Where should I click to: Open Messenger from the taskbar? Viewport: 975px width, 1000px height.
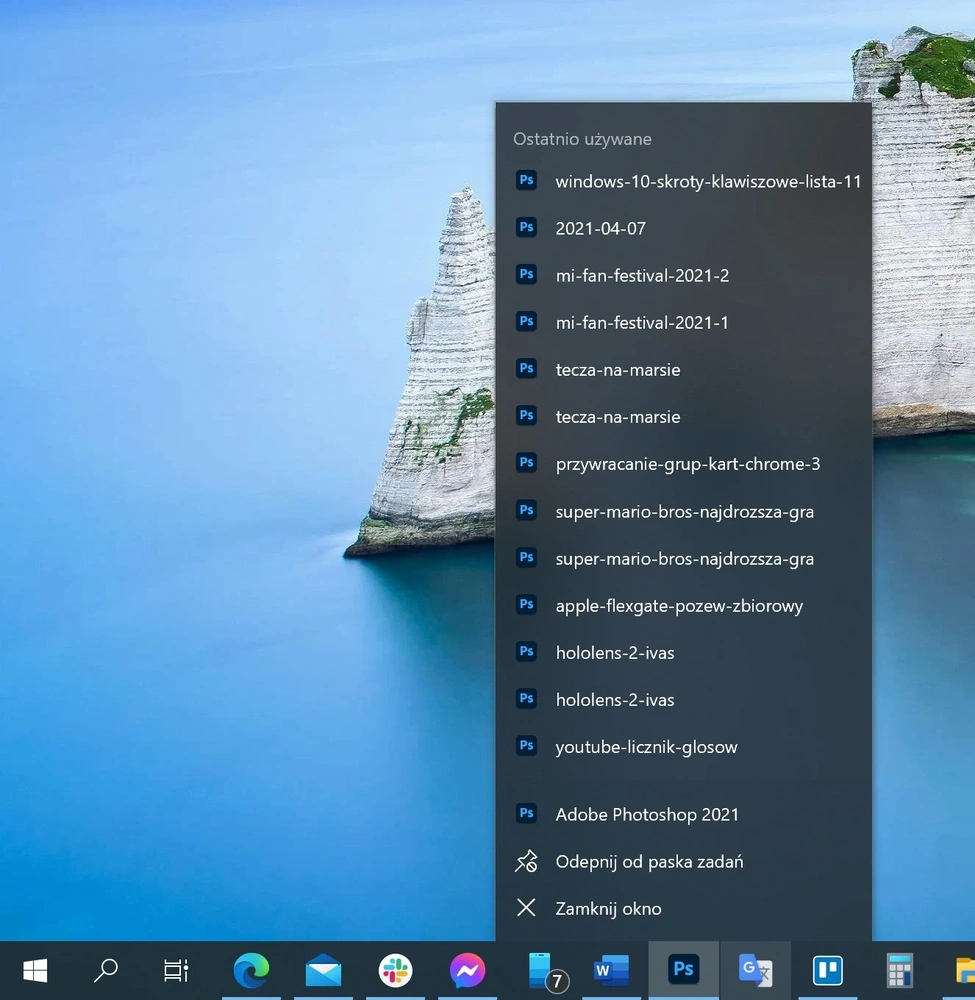467,971
